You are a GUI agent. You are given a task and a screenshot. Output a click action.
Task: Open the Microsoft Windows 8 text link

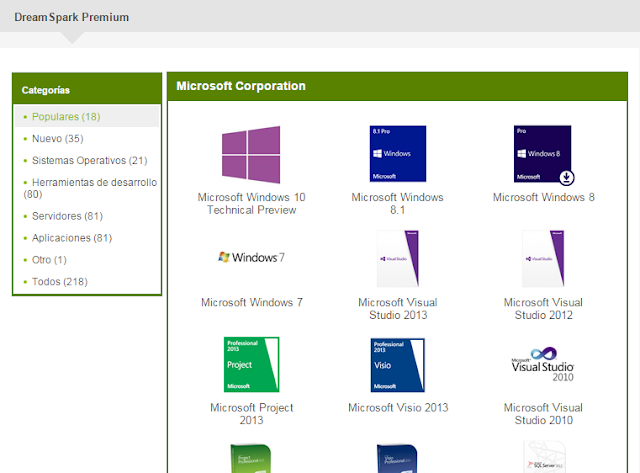pyautogui.click(x=544, y=197)
